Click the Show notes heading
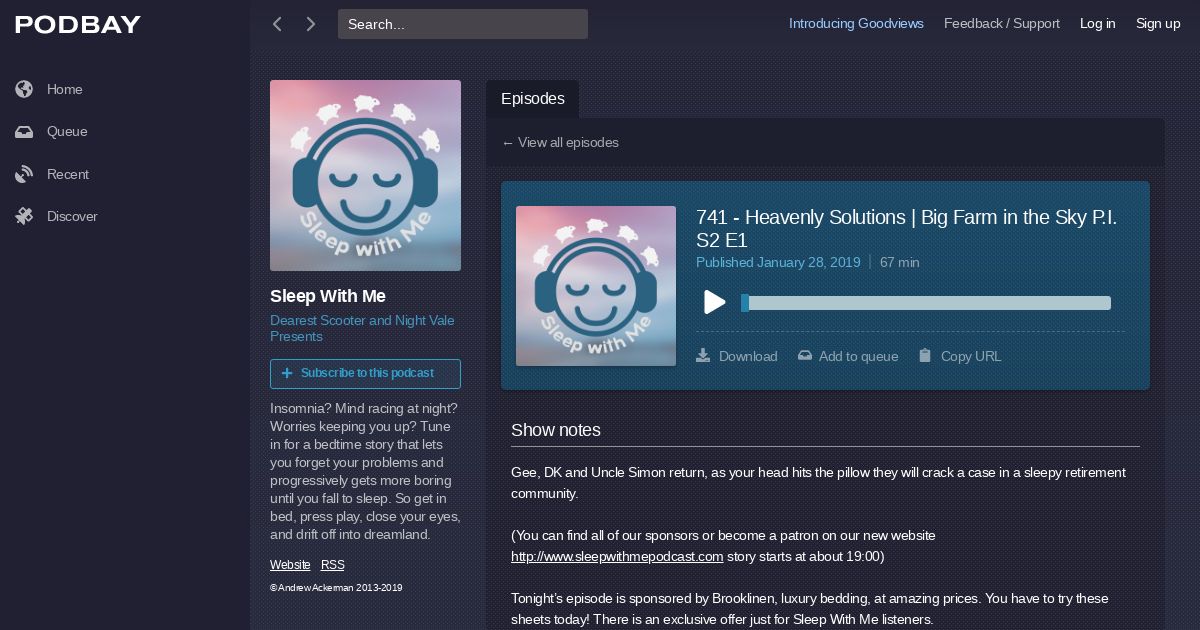 pyautogui.click(x=556, y=430)
